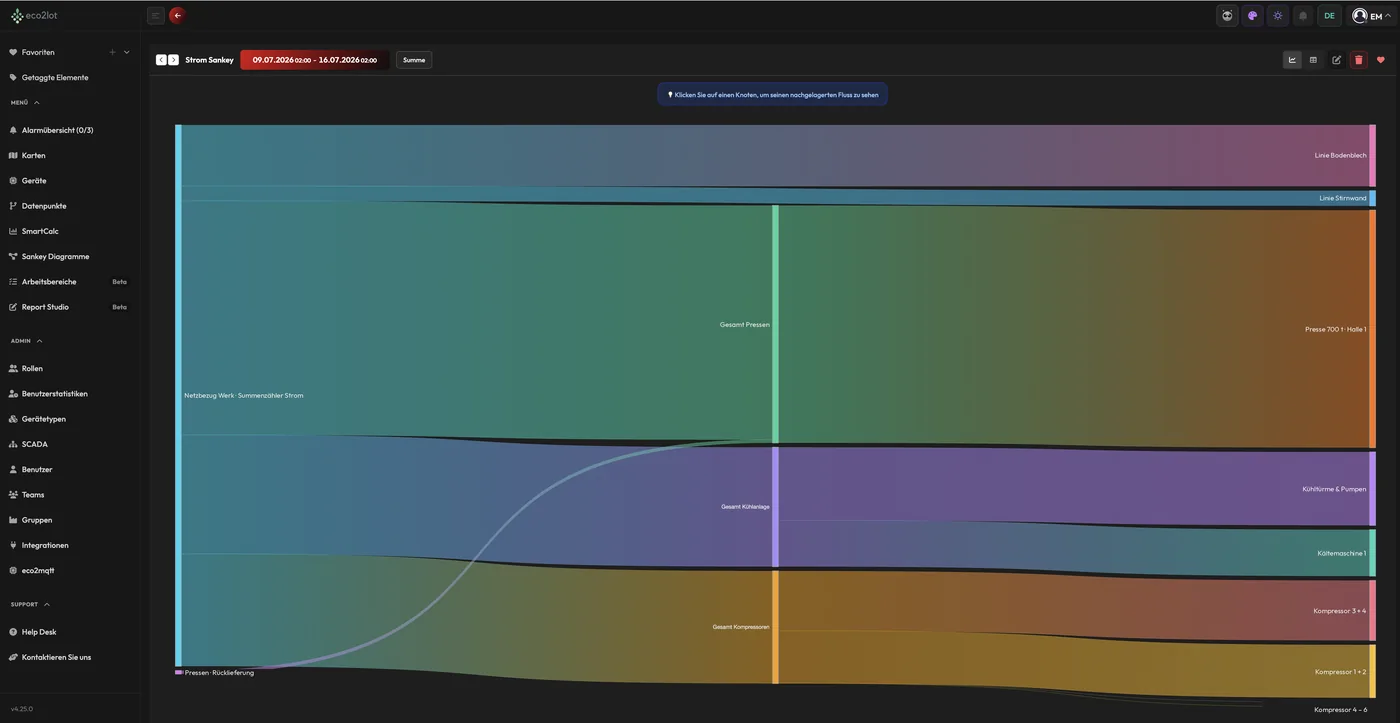
Task: Select the Gesamt Kühlanlage purple node
Action: [775, 507]
